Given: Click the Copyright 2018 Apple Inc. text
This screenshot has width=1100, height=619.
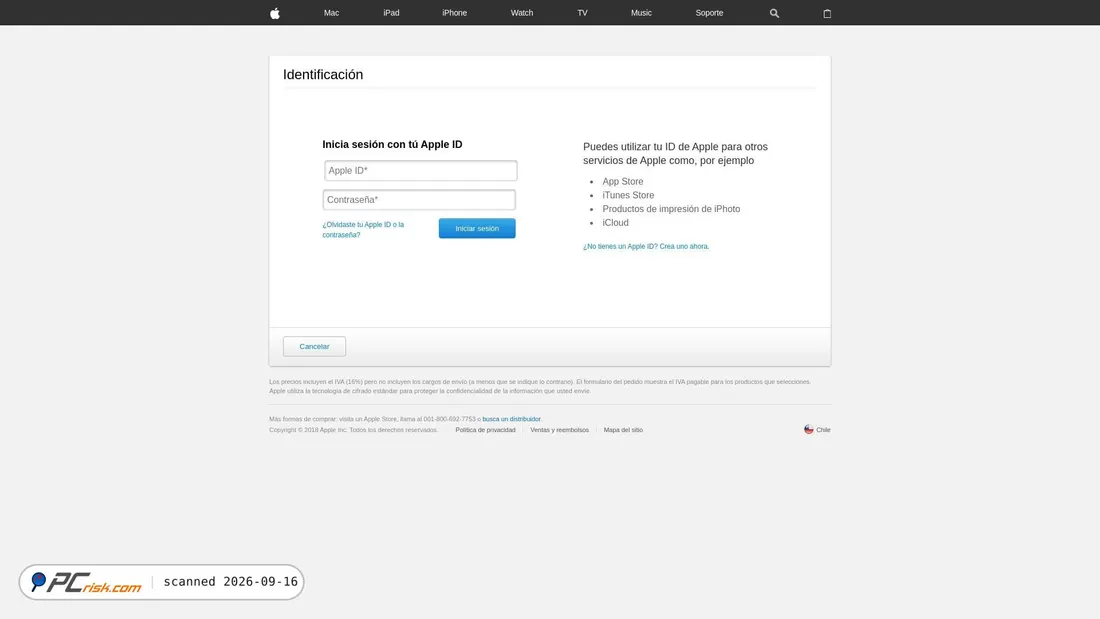Looking at the screenshot, I should pyautogui.click(x=353, y=430).
